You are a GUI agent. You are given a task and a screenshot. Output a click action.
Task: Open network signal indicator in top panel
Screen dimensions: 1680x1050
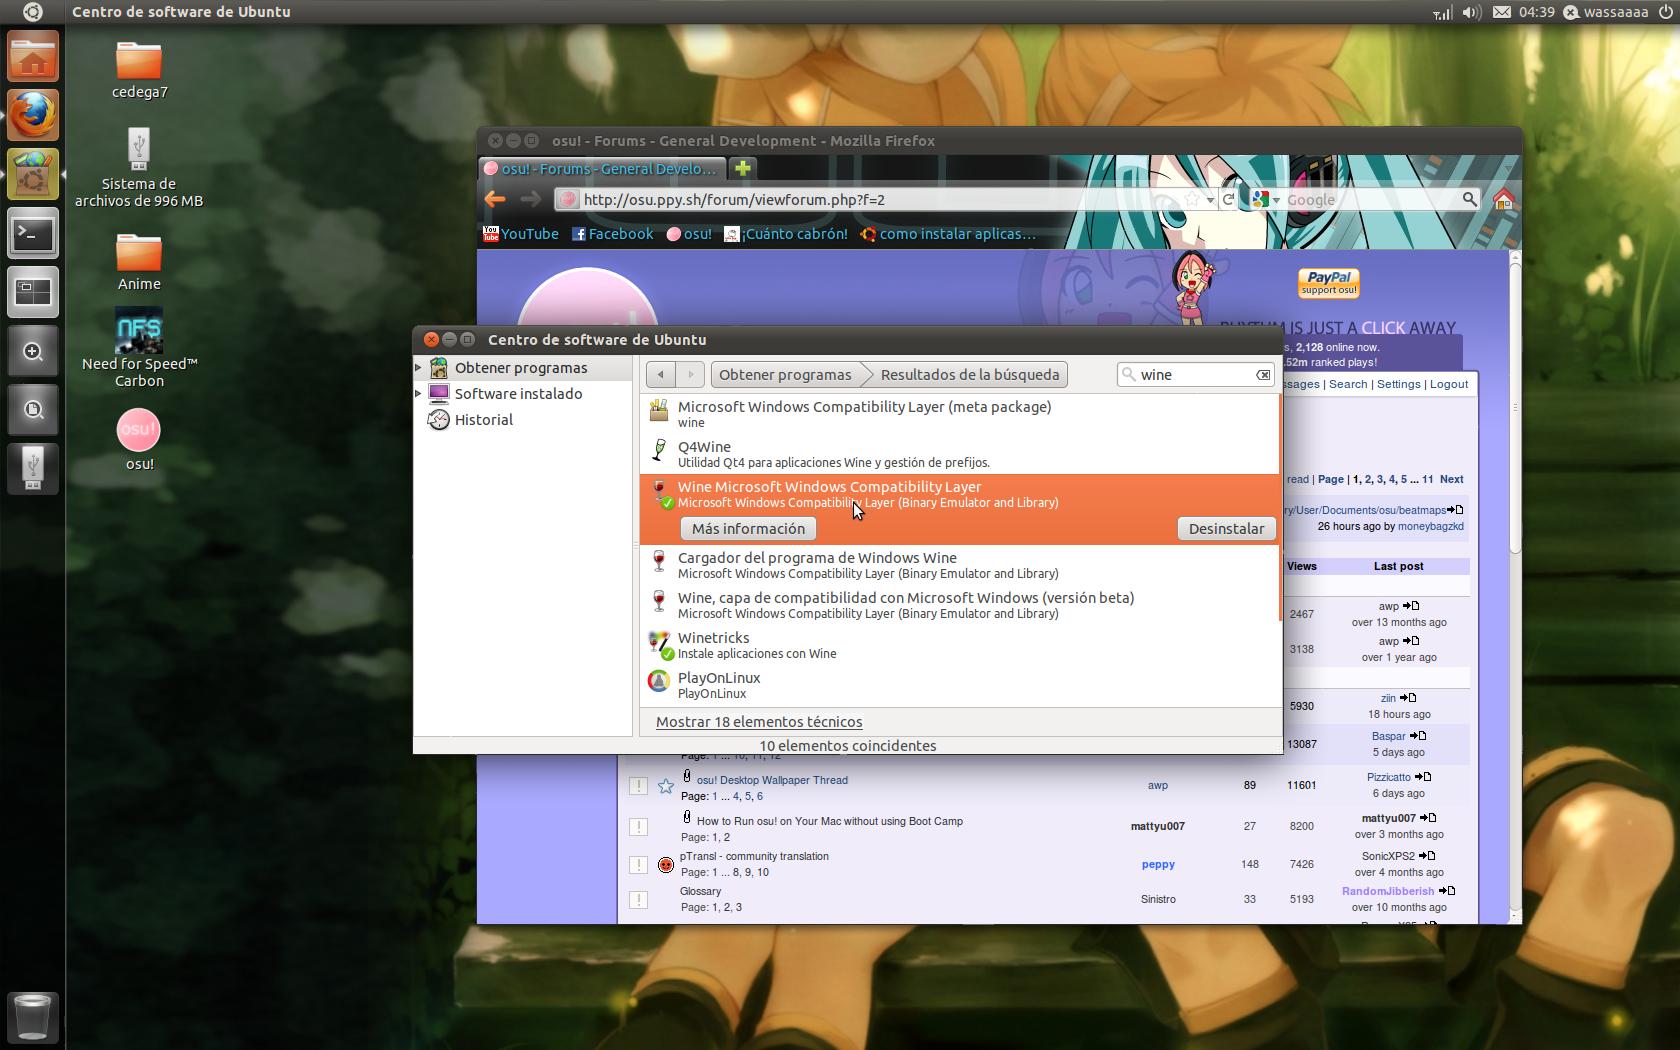click(x=1442, y=12)
